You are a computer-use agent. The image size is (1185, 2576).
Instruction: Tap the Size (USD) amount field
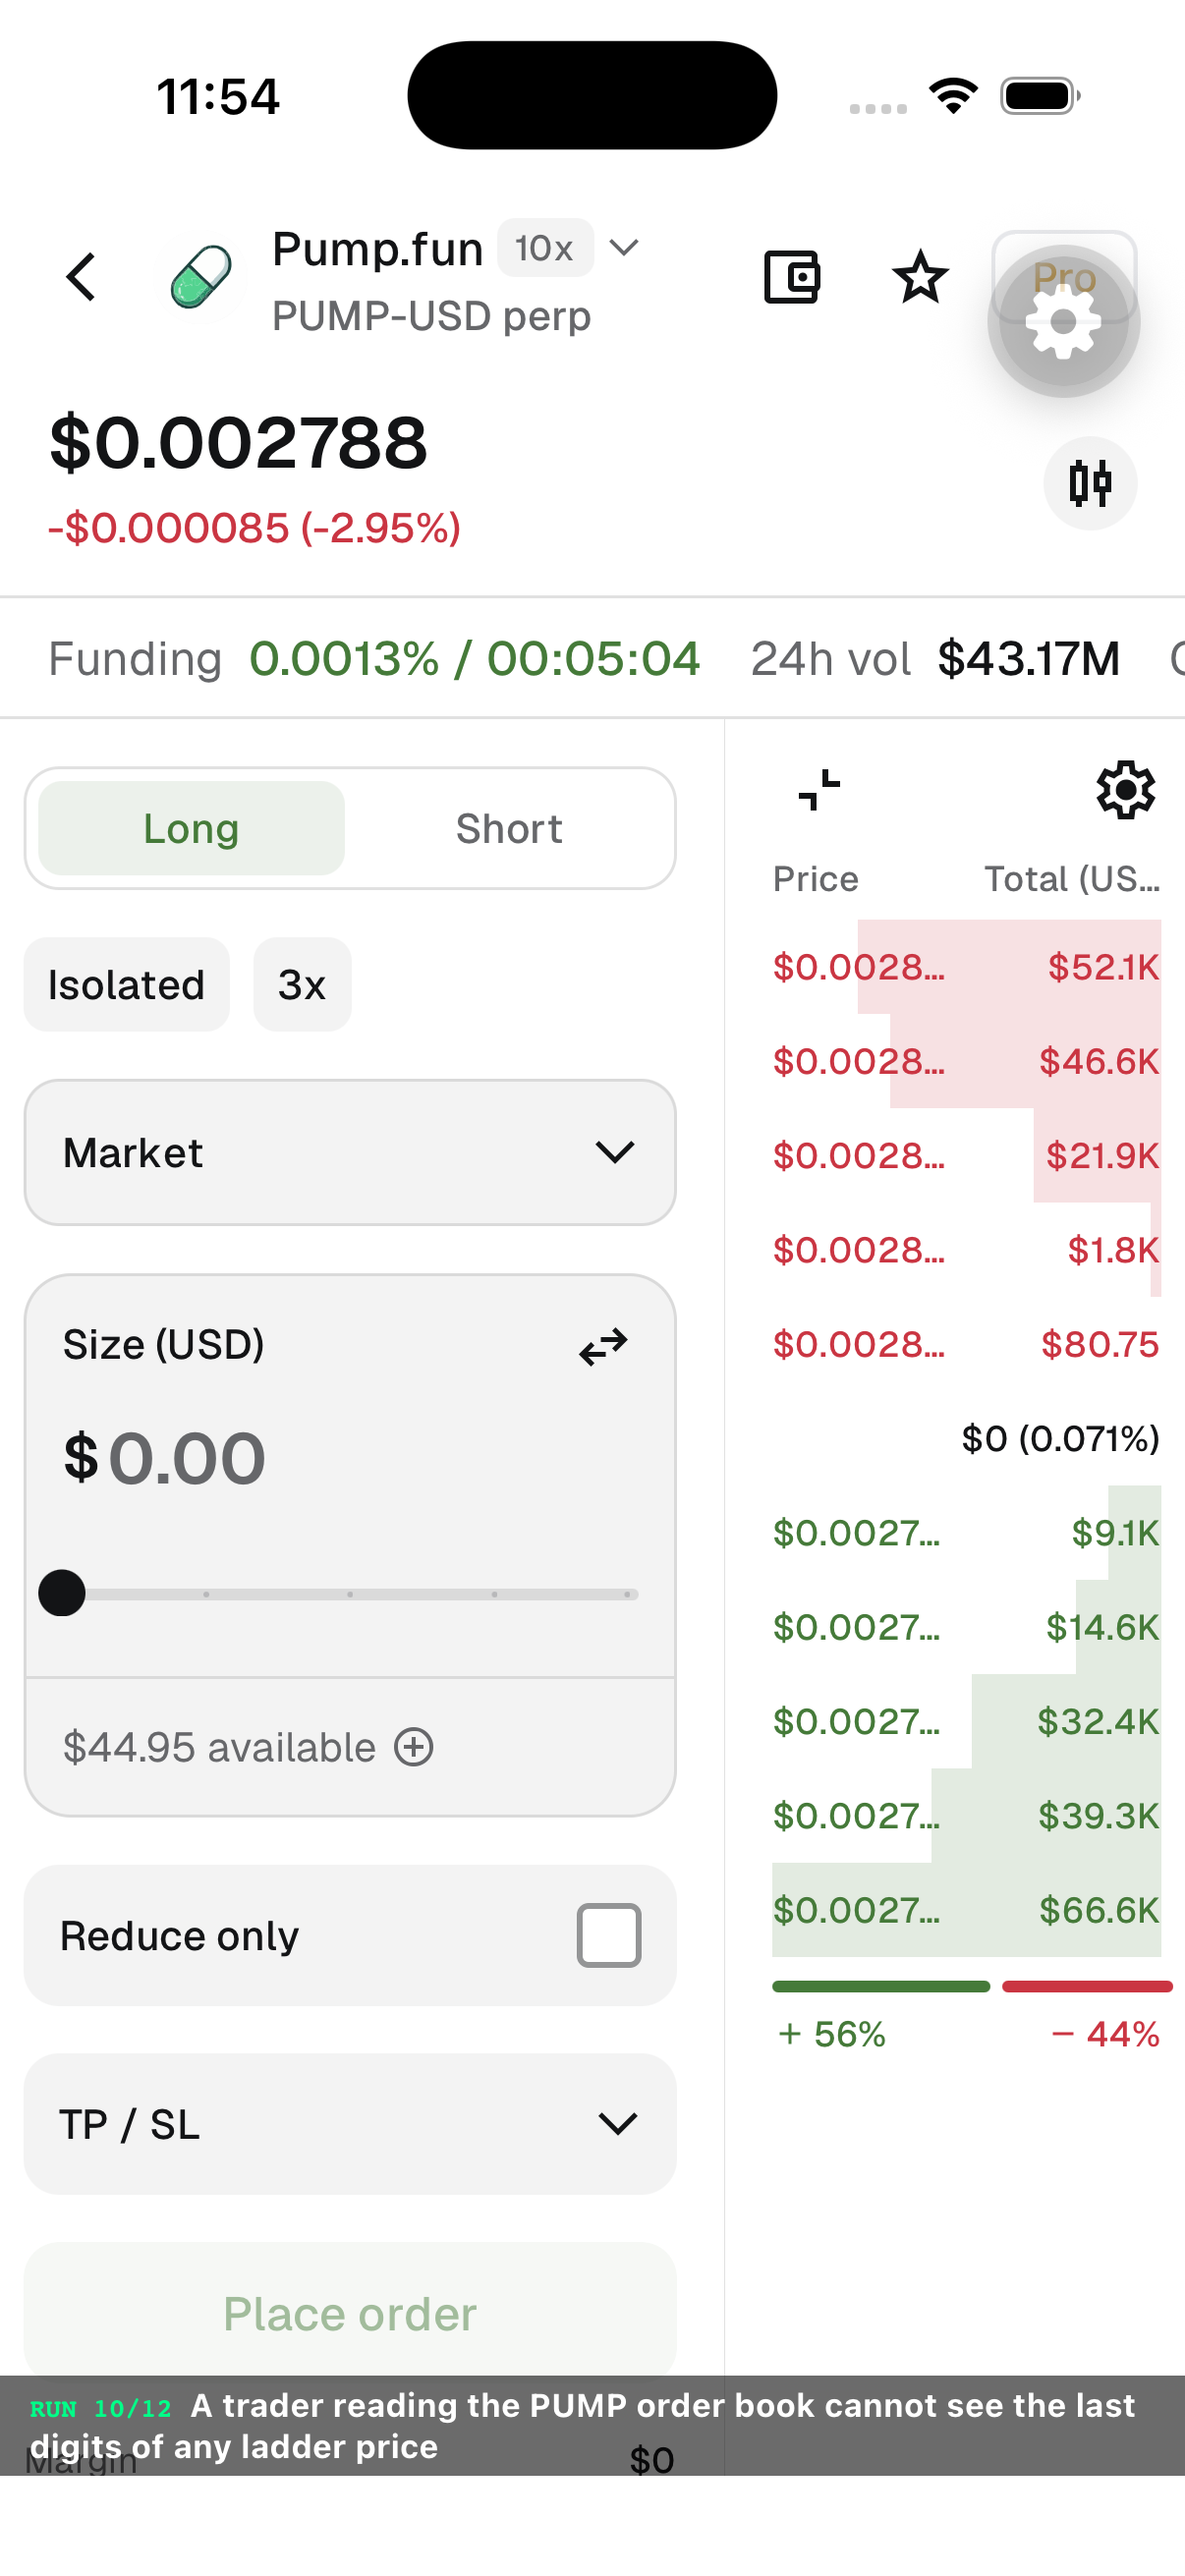[x=350, y=1458]
